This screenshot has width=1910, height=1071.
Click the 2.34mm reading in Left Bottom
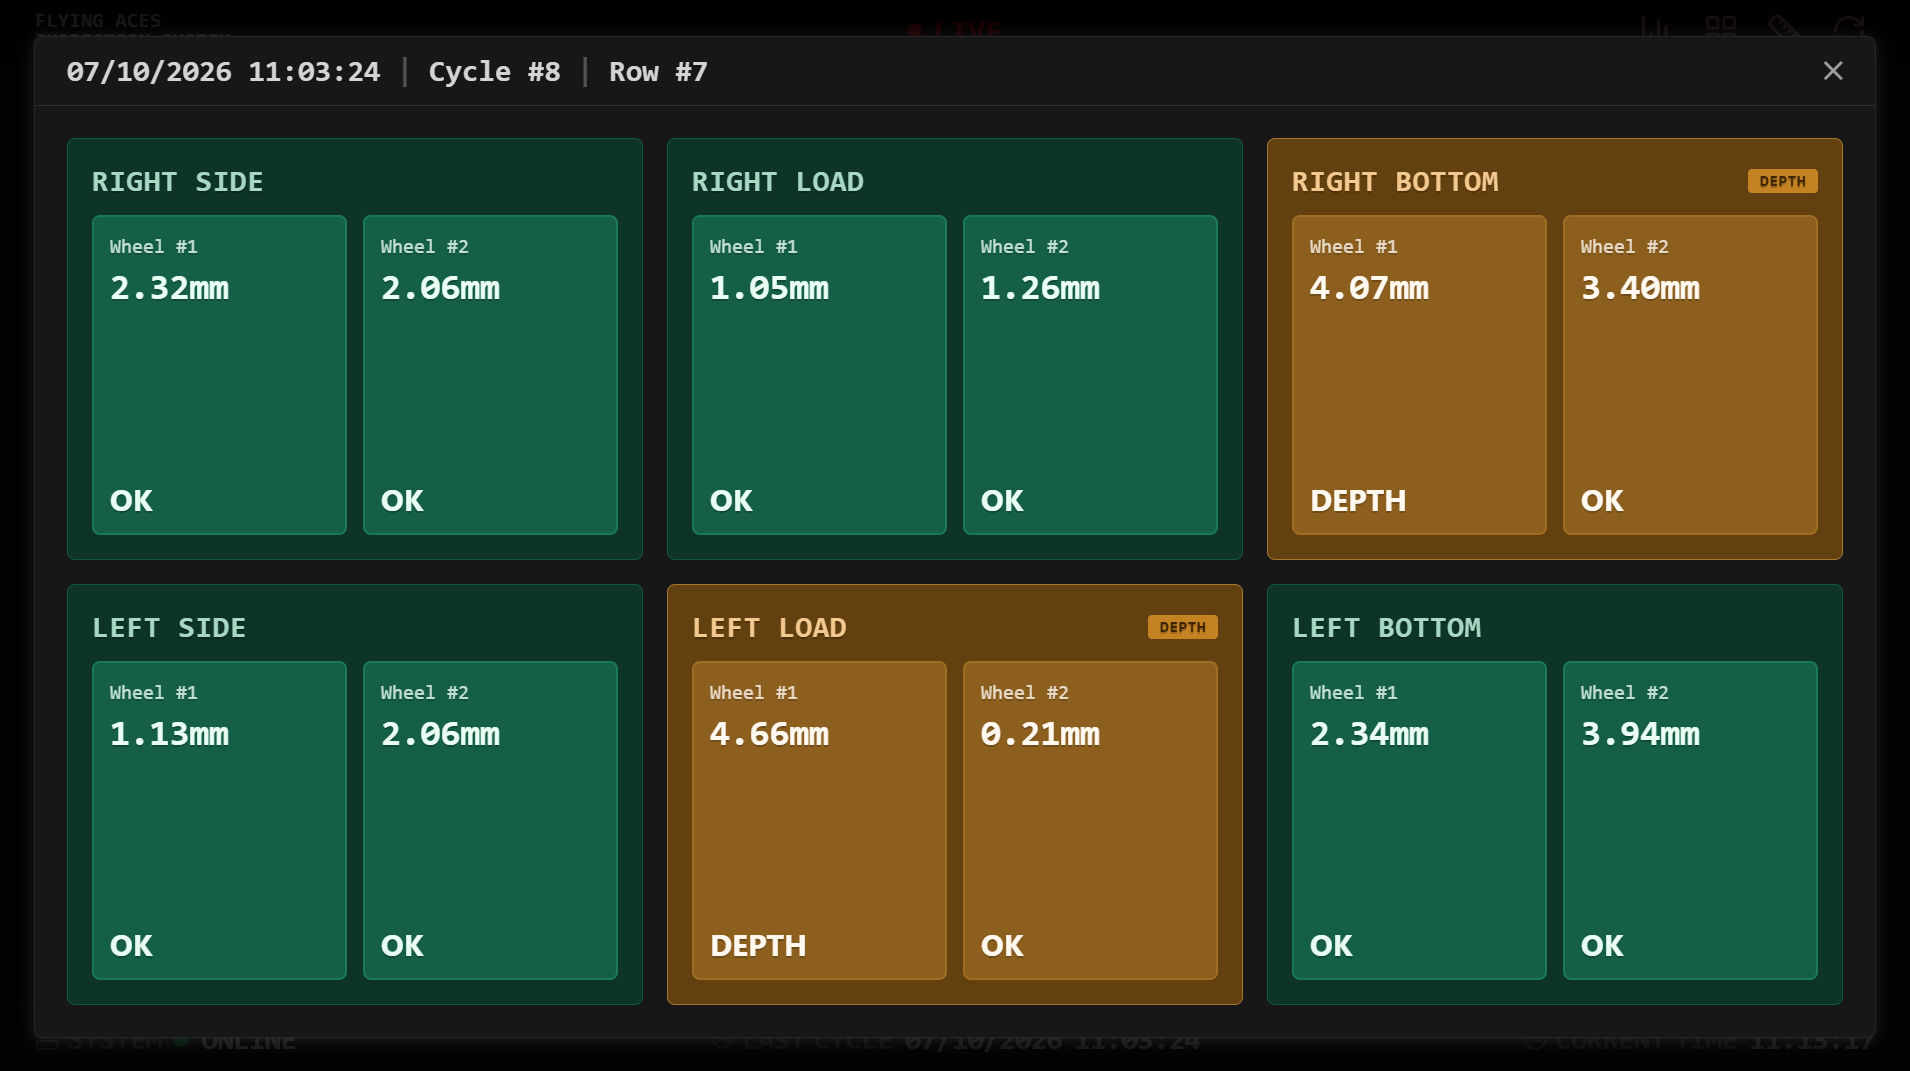click(x=1369, y=734)
